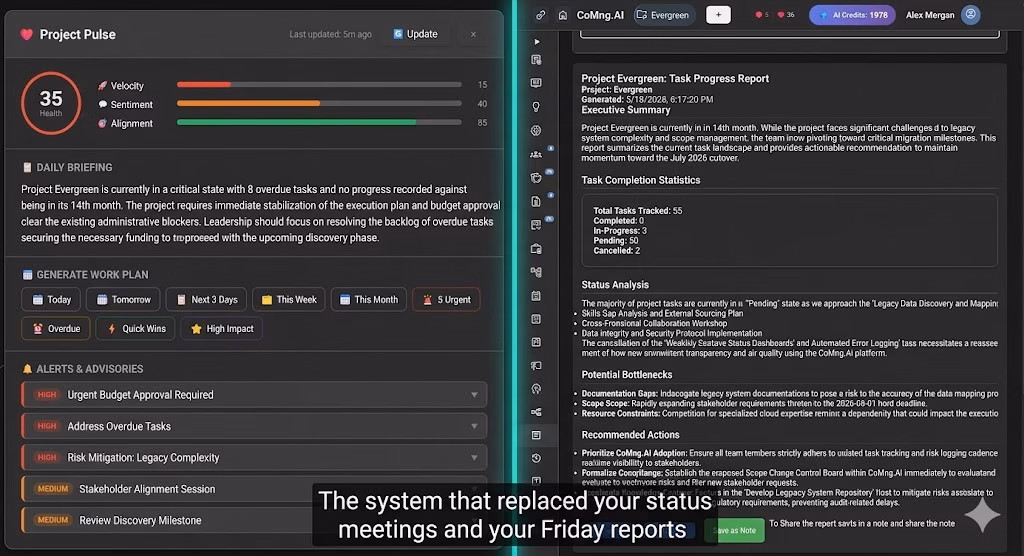Click the HIGH badge on Address Overdue Tasks
Screen dimensions: 1024x556
[x=46, y=426]
